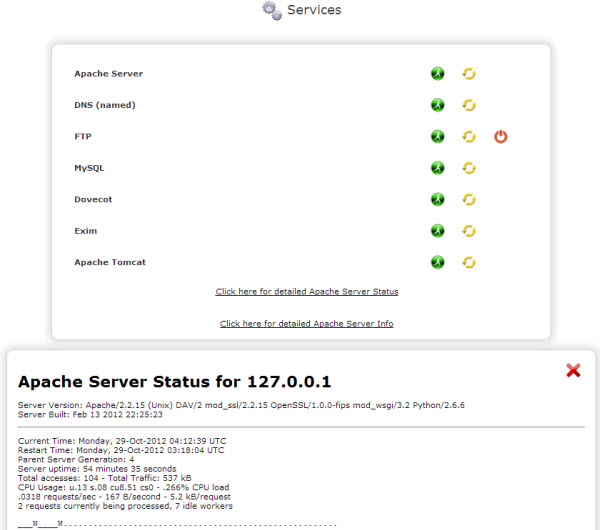
Task: Click the 'Server Version: Apache/2.2.15' line
Action: (241, 405)
